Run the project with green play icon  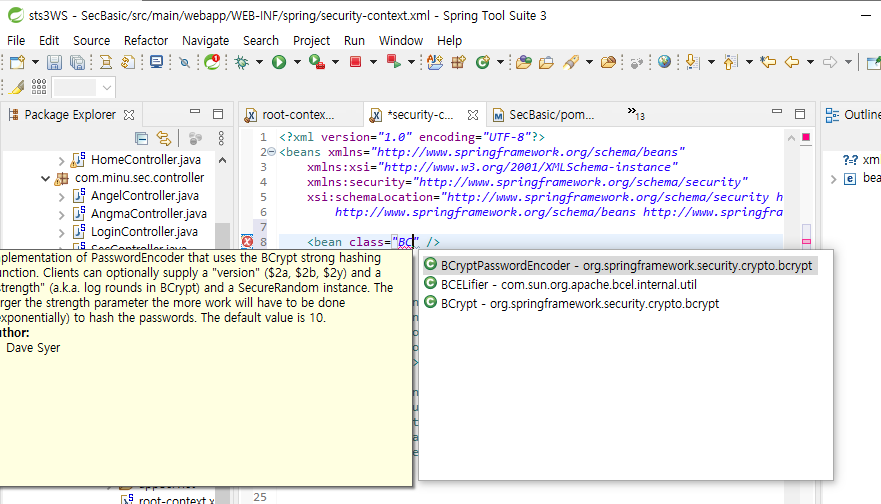tap(279, 62)
